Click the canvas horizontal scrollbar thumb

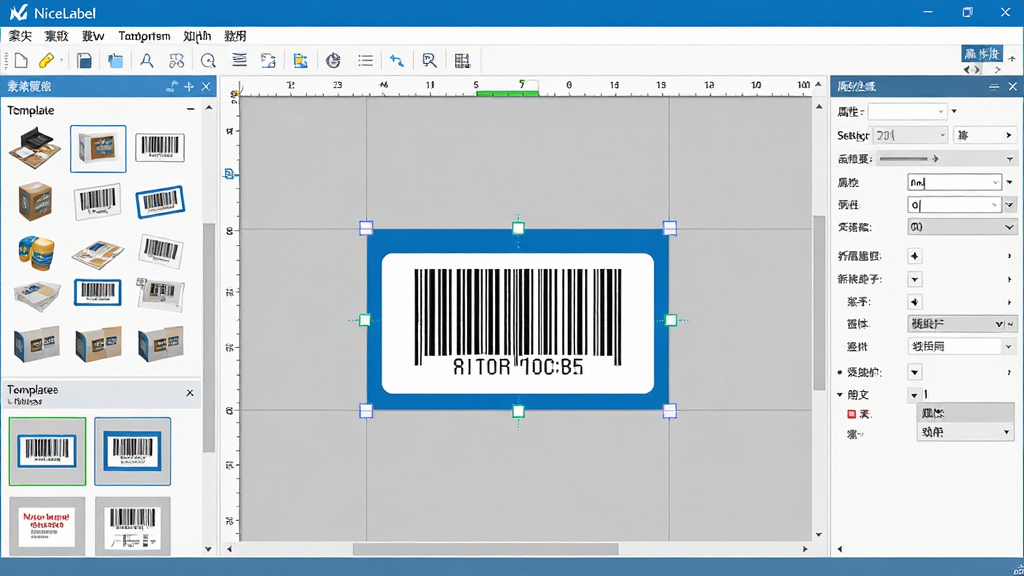point(485,549)
